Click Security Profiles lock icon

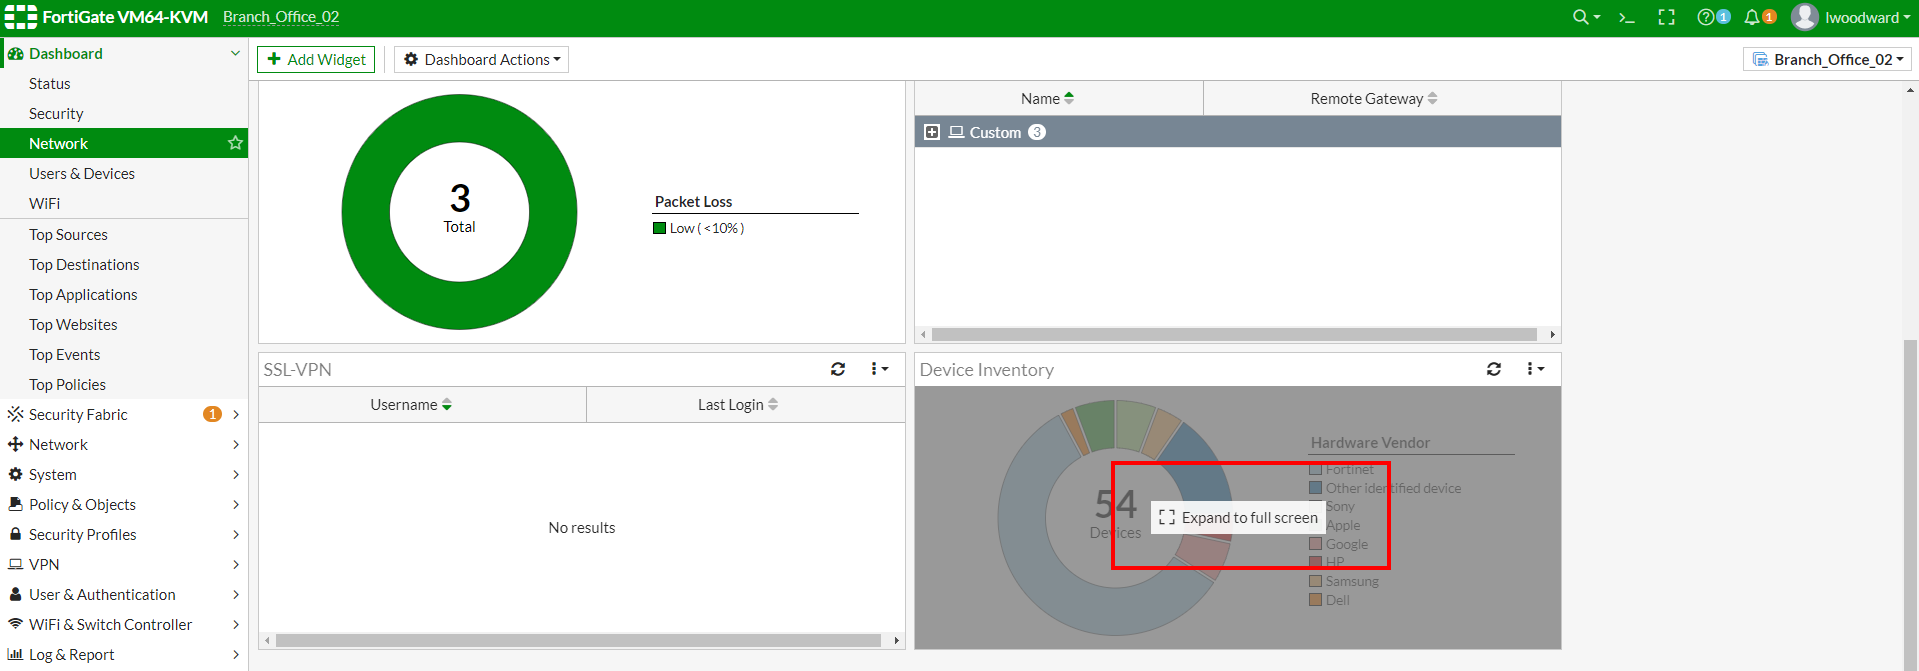15,534
